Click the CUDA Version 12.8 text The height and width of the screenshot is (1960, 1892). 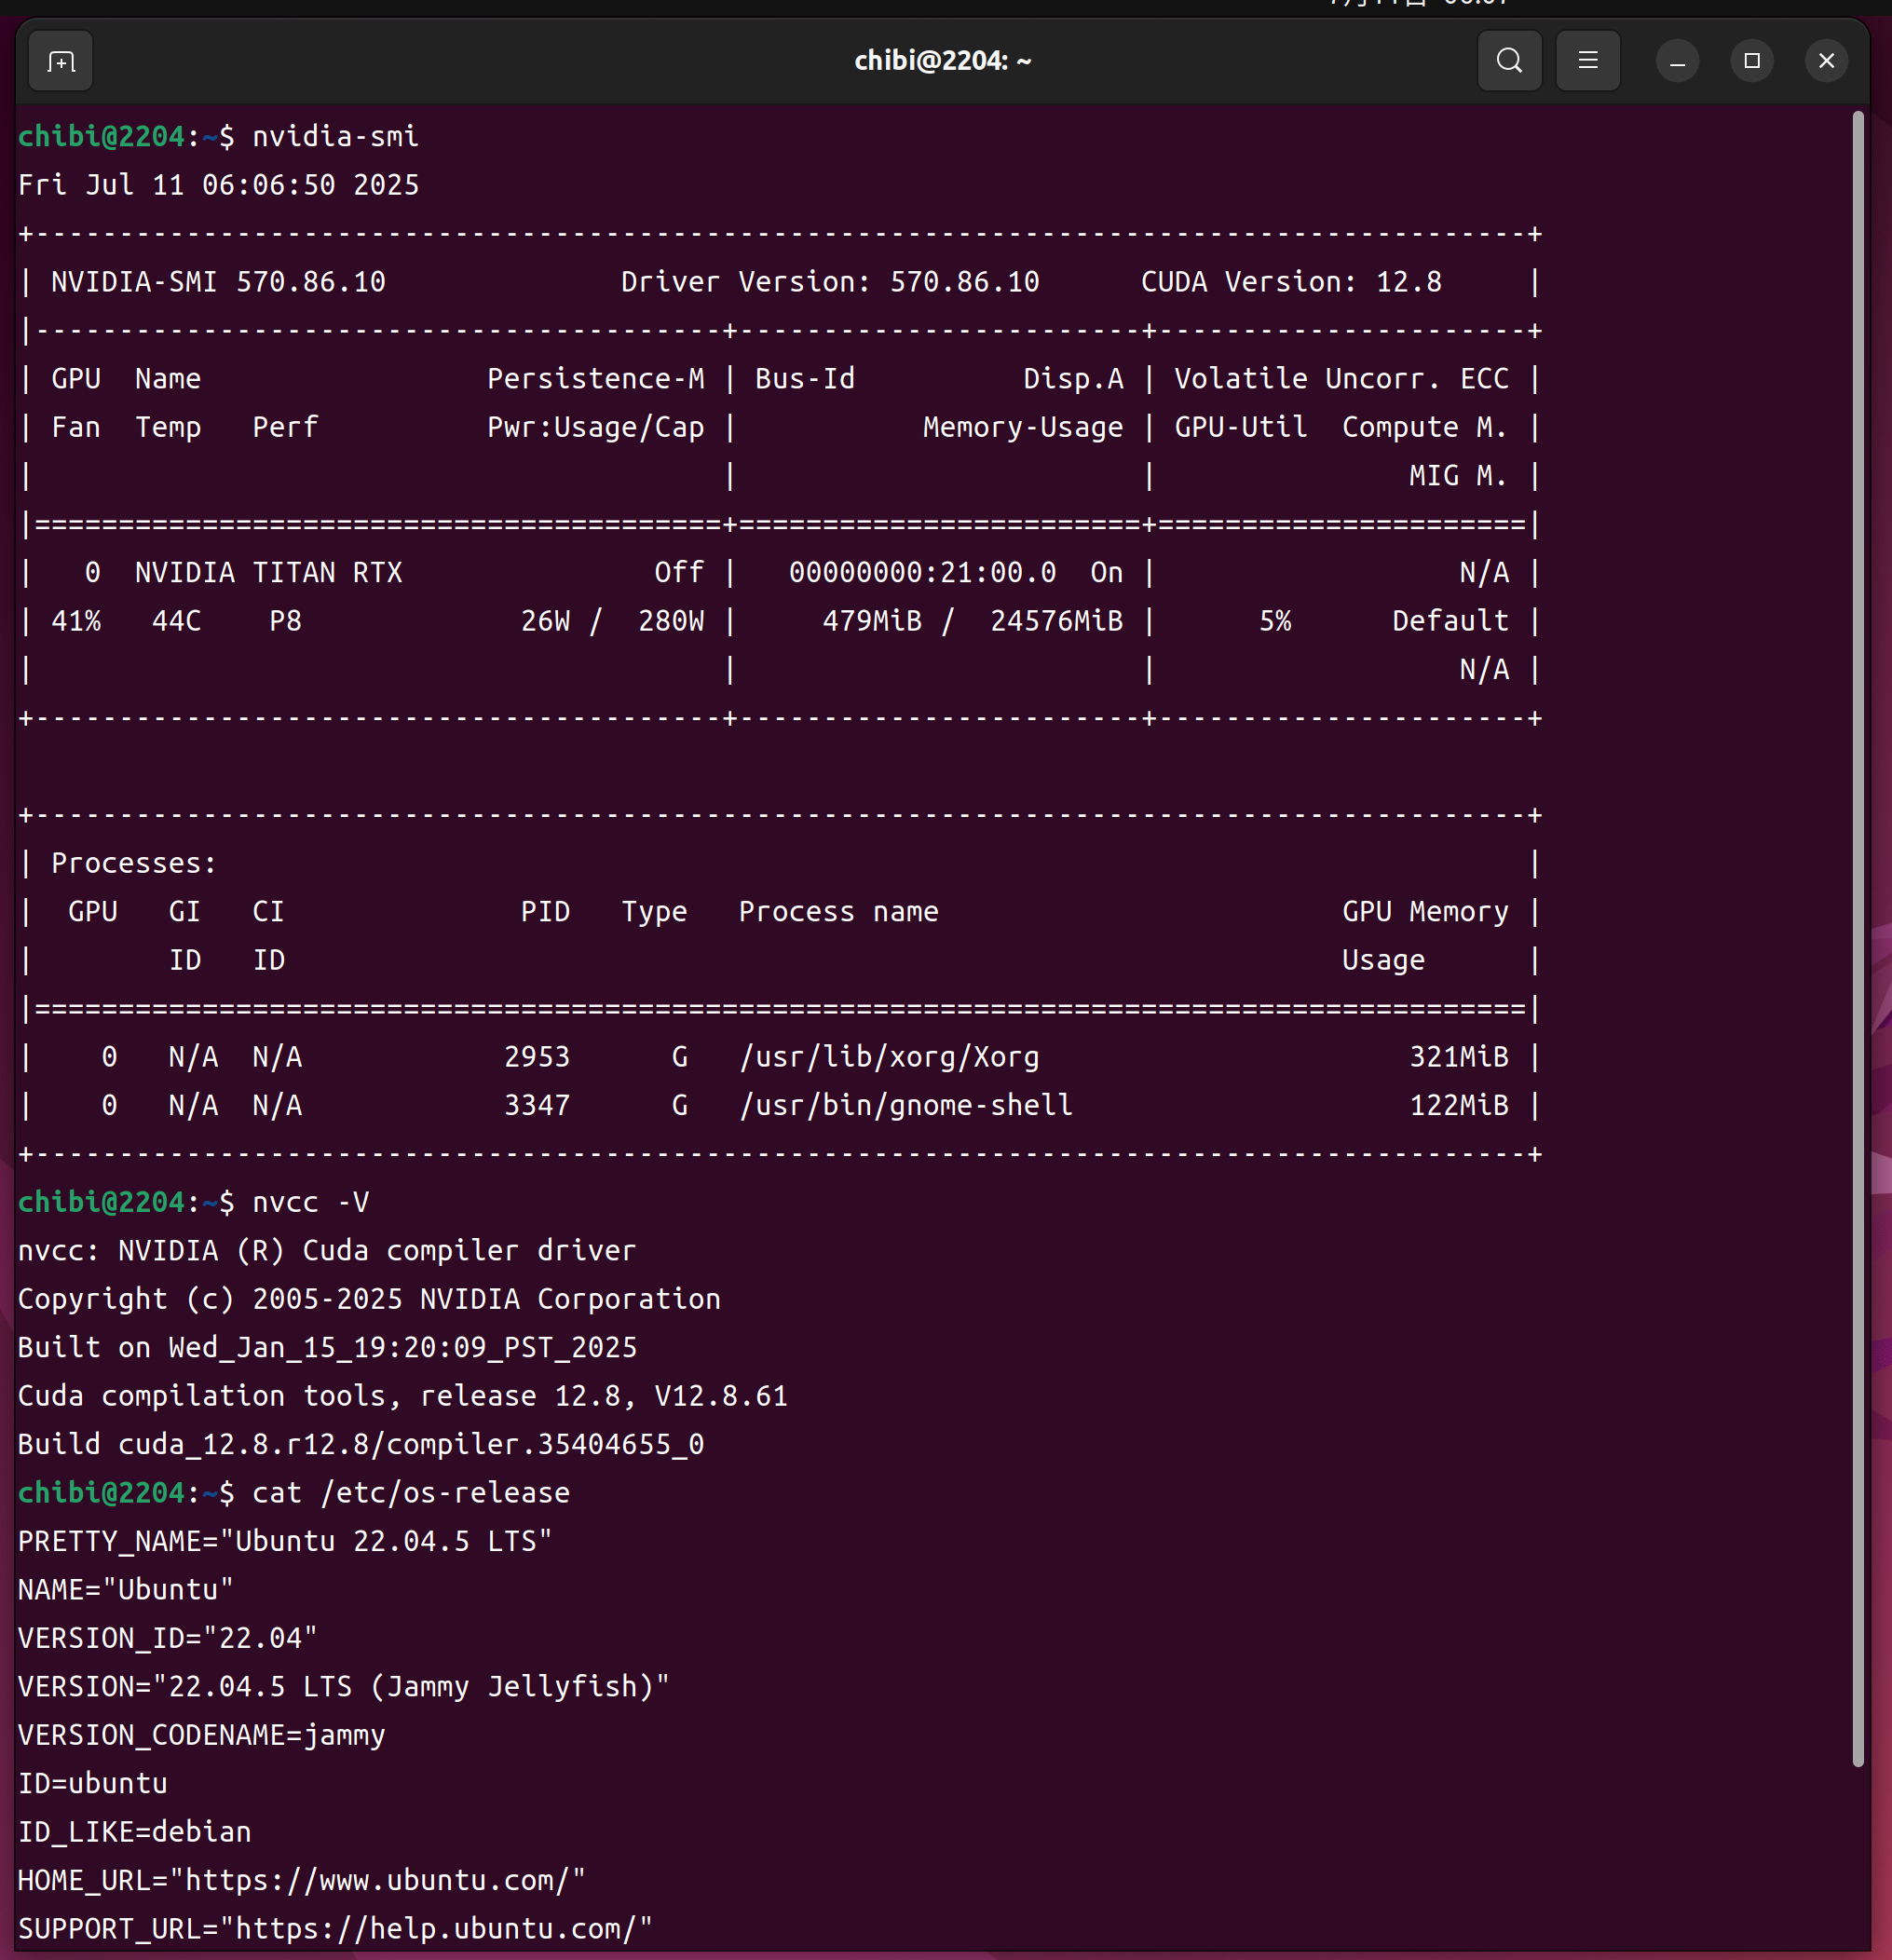tap(1290, 282)
